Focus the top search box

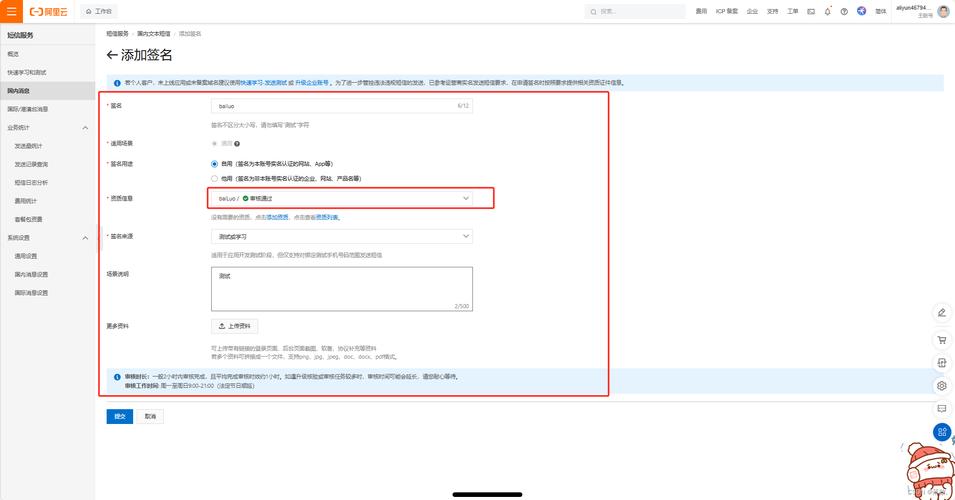coord(635,11)
